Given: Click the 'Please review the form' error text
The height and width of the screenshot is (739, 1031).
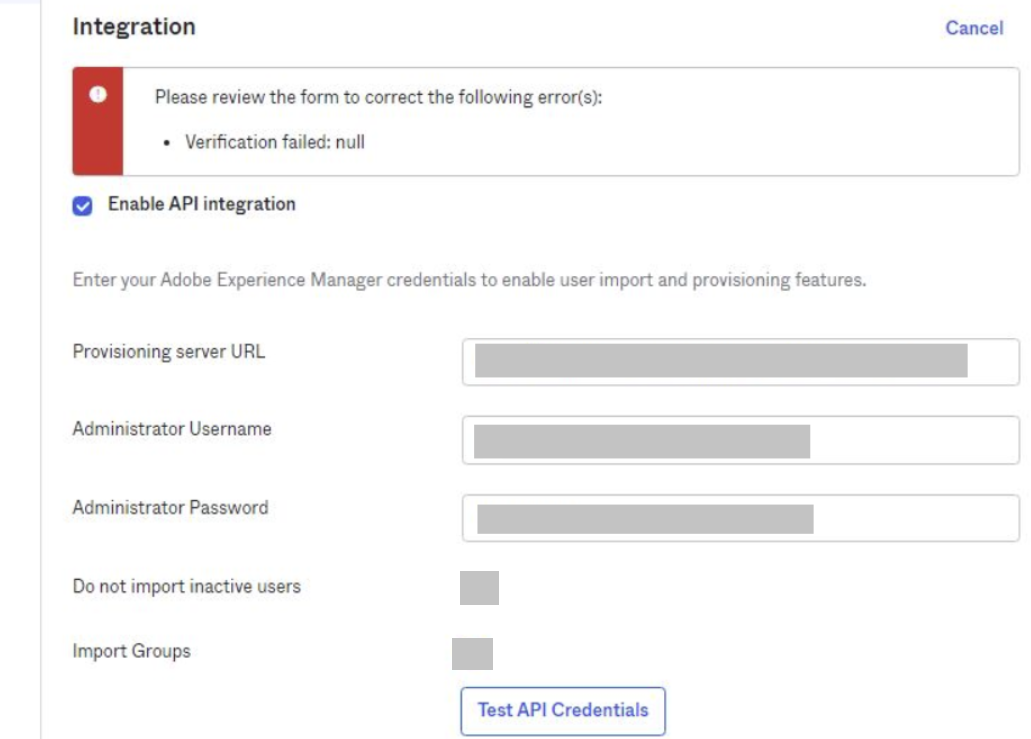Looking at the screenshot, I should (378, 98).
